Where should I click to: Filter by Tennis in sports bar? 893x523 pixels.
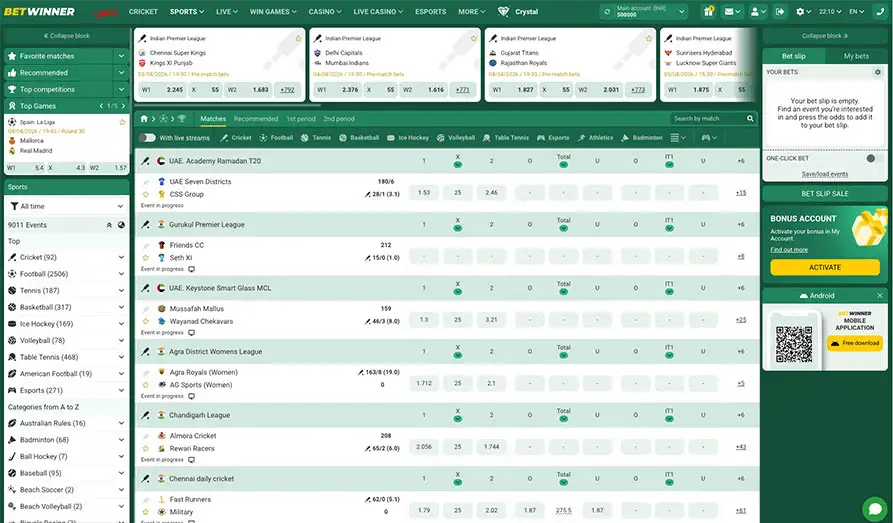(x=316, y=137)
